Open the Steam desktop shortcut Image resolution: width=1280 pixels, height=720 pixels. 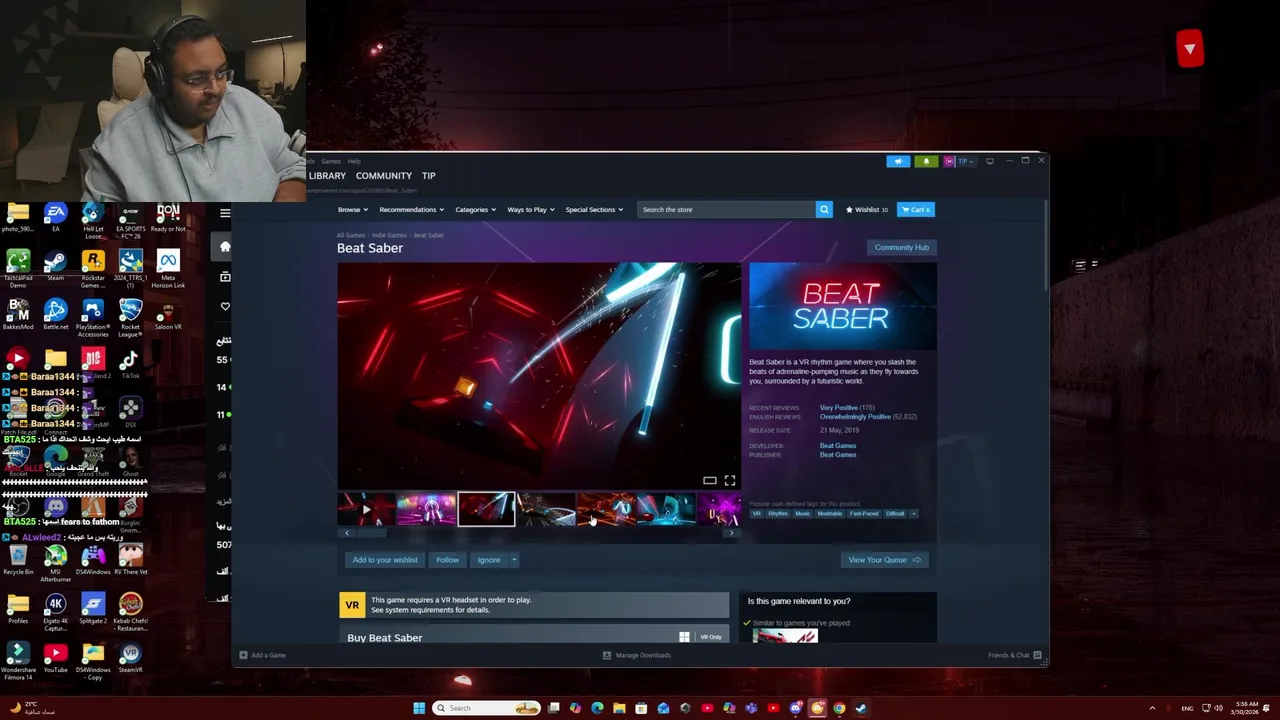tap(55, 266)
